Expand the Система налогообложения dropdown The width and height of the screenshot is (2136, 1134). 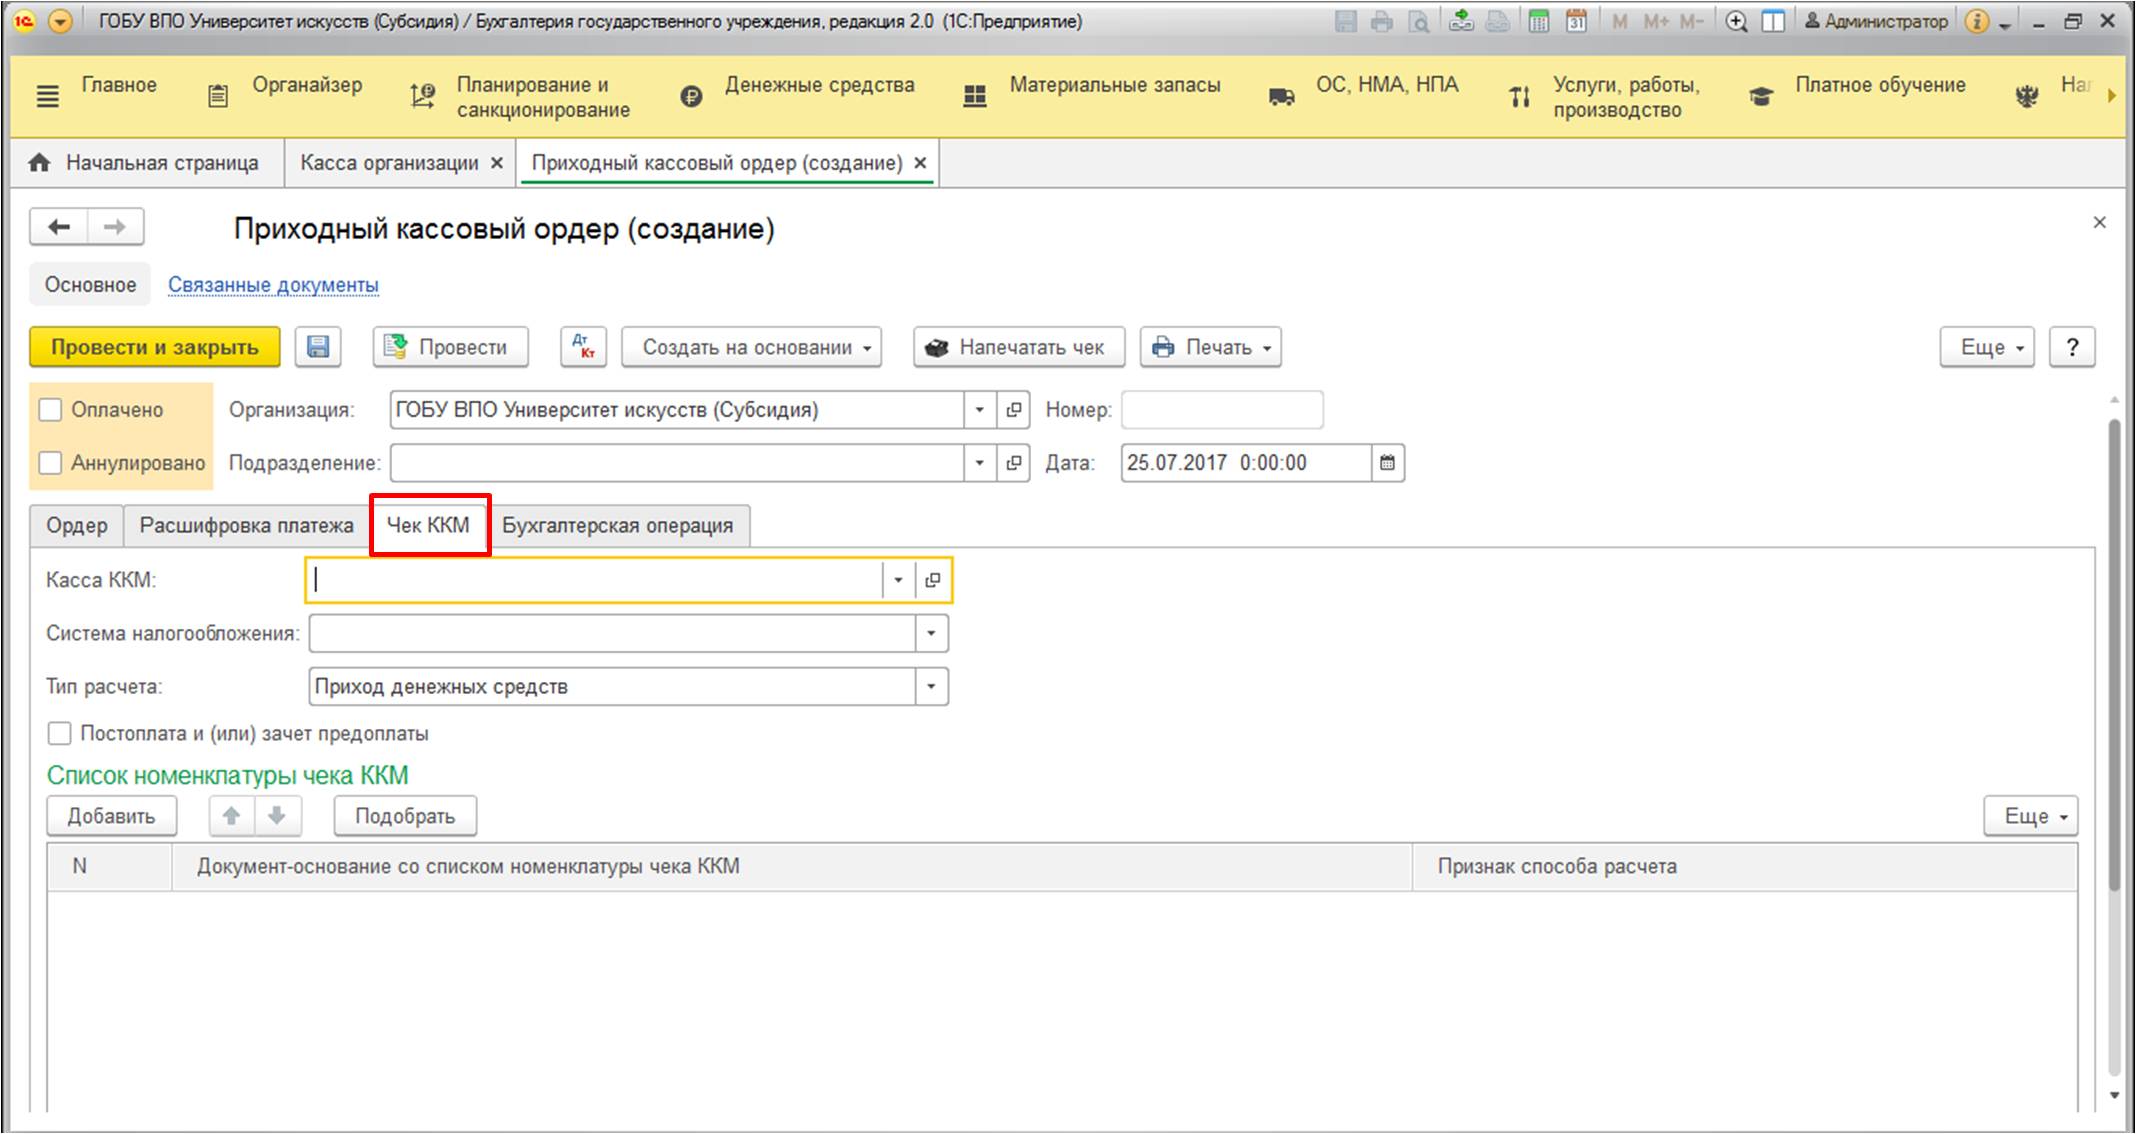click(x=931, y=634)
